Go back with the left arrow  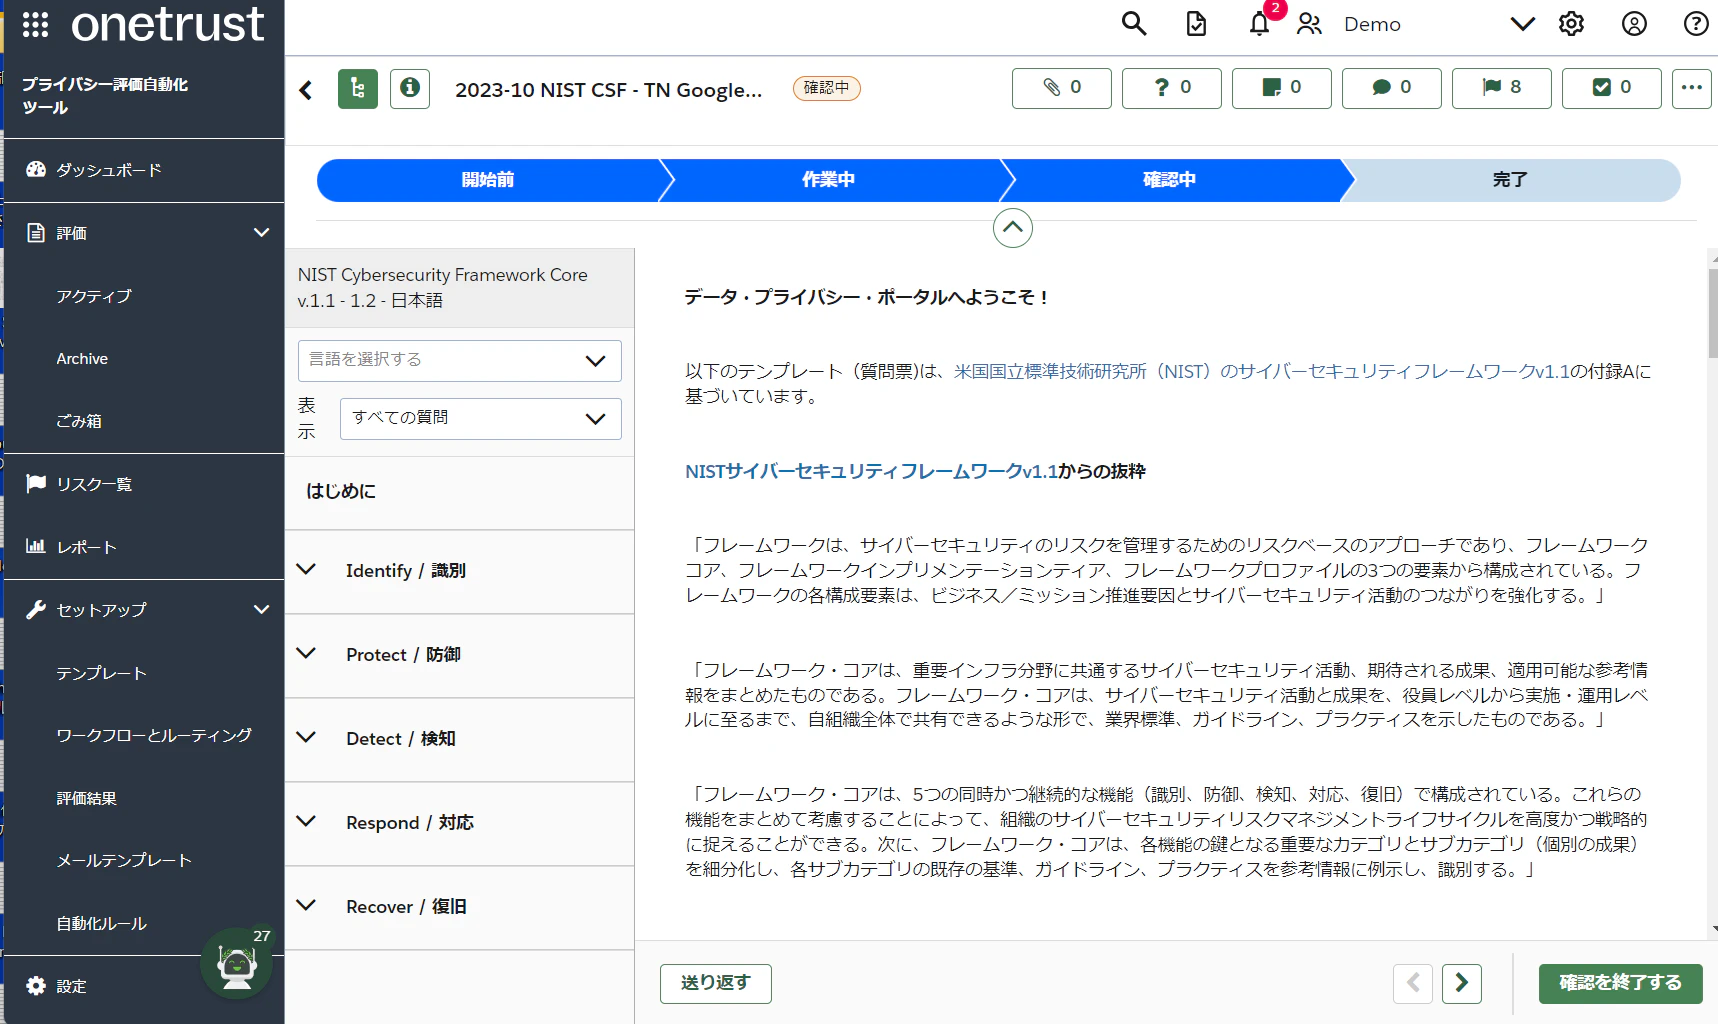306,90
